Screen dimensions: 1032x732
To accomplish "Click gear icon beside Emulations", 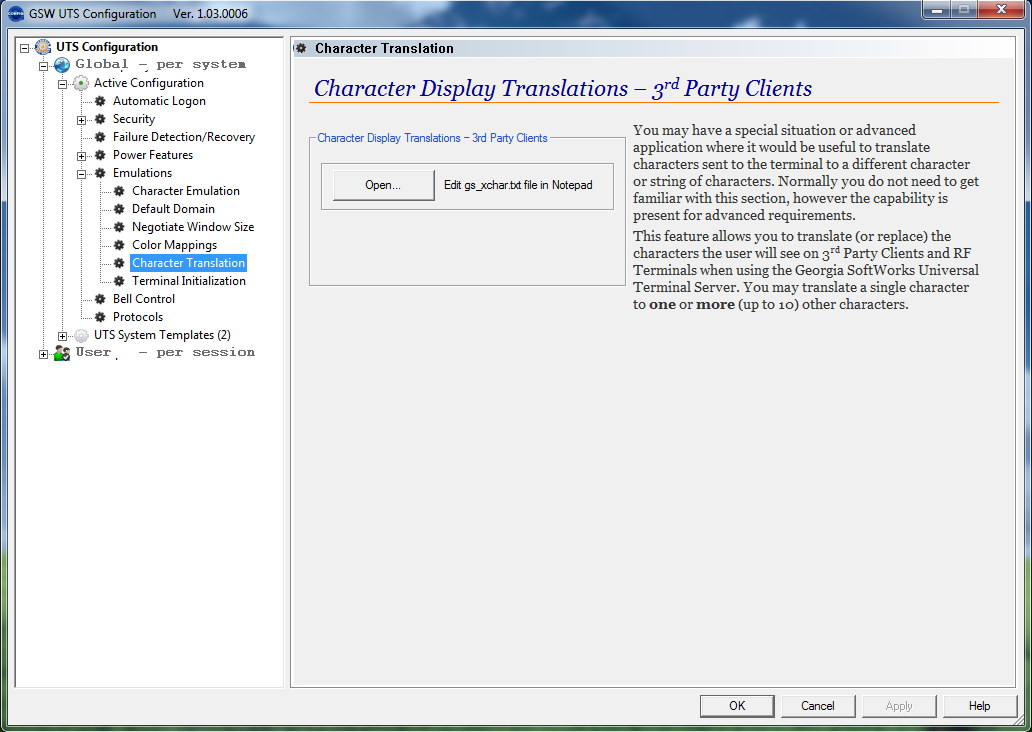I will click(x=100, y=173).
